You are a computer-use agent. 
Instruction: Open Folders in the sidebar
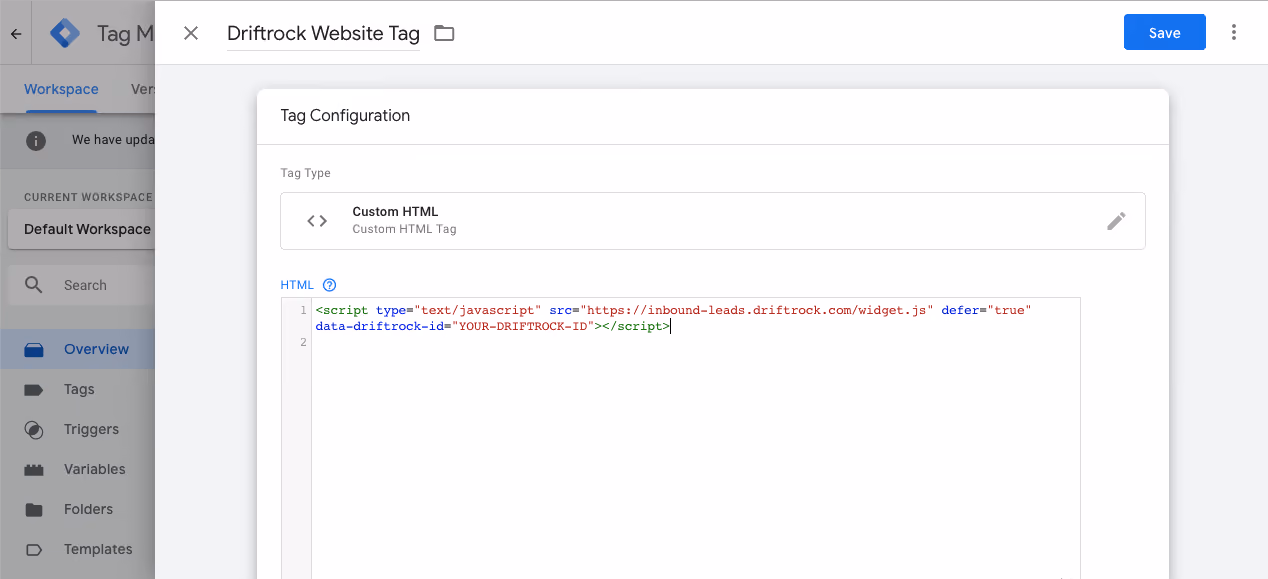77,509
